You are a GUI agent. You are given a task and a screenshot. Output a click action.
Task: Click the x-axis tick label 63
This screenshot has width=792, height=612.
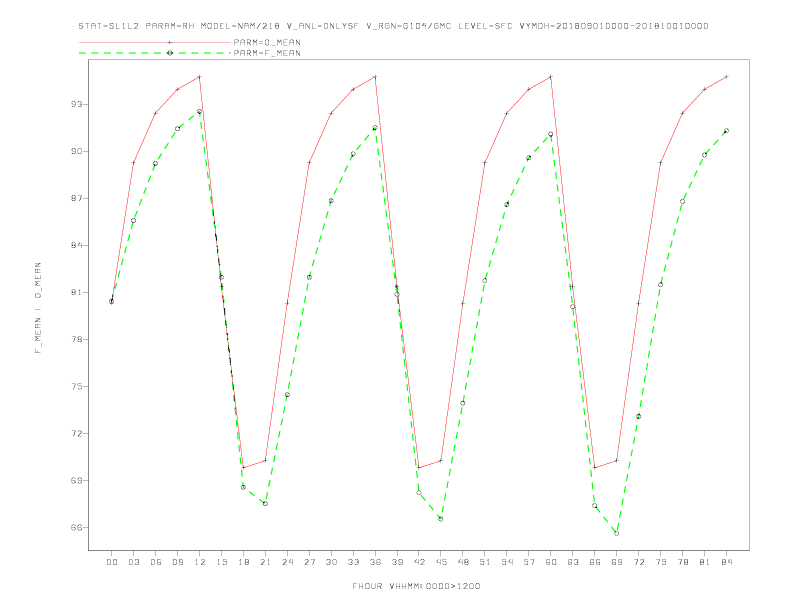pyautogui.click(x=573, y=562)
